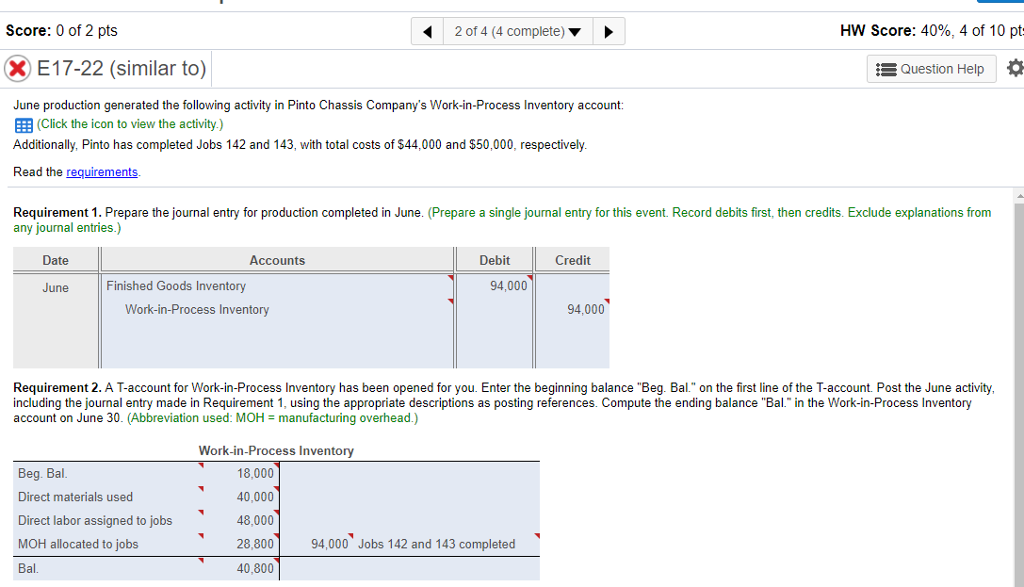Select the Work-in-Process Inventory account field
This screenshot has height=587, width=1024.
[x=278, y=309]
